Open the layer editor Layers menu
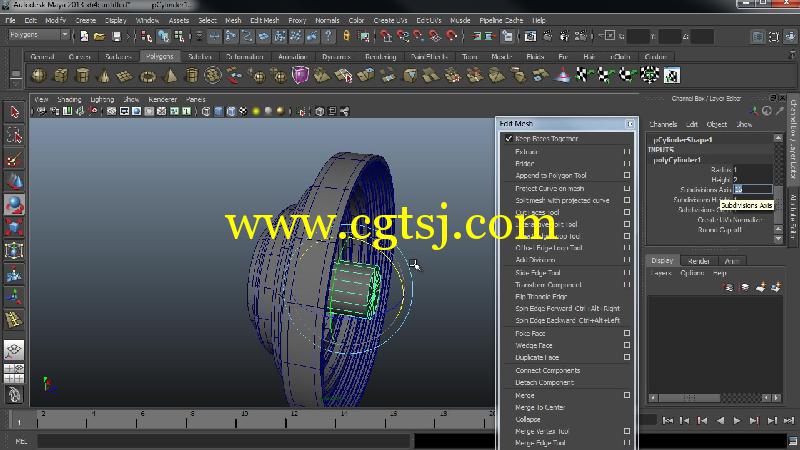The height and width of the screenshot is (450, 800). [661, 273]
